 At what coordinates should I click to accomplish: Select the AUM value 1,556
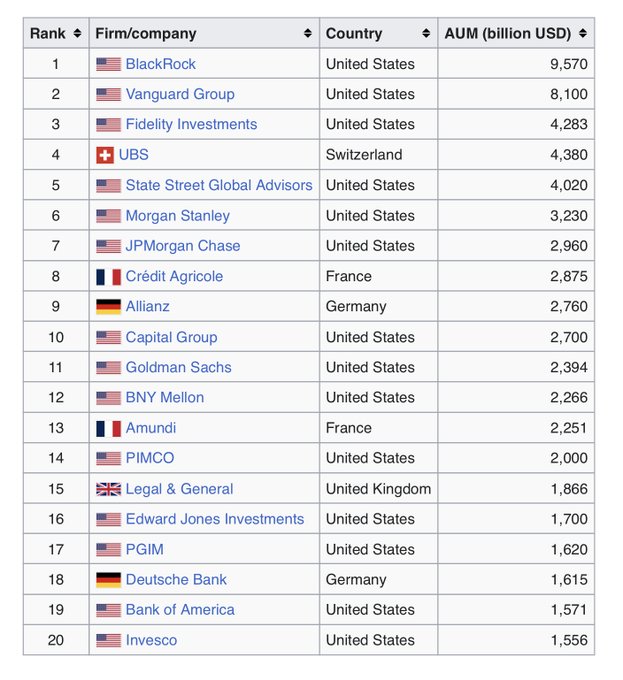tap(569, 640)
